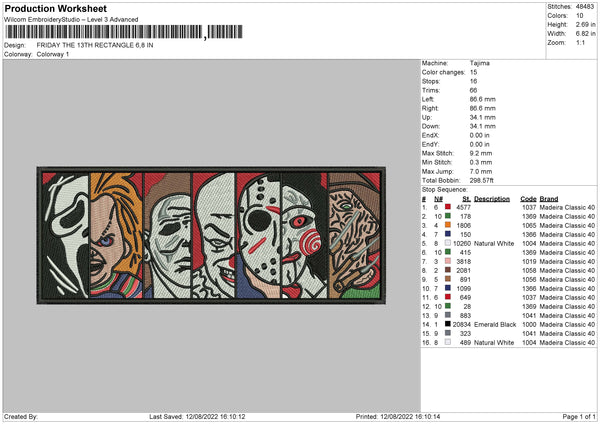Select stitch count 3818 in stop 7
Viewport: 600px width, 424px height.
[463, 261]
